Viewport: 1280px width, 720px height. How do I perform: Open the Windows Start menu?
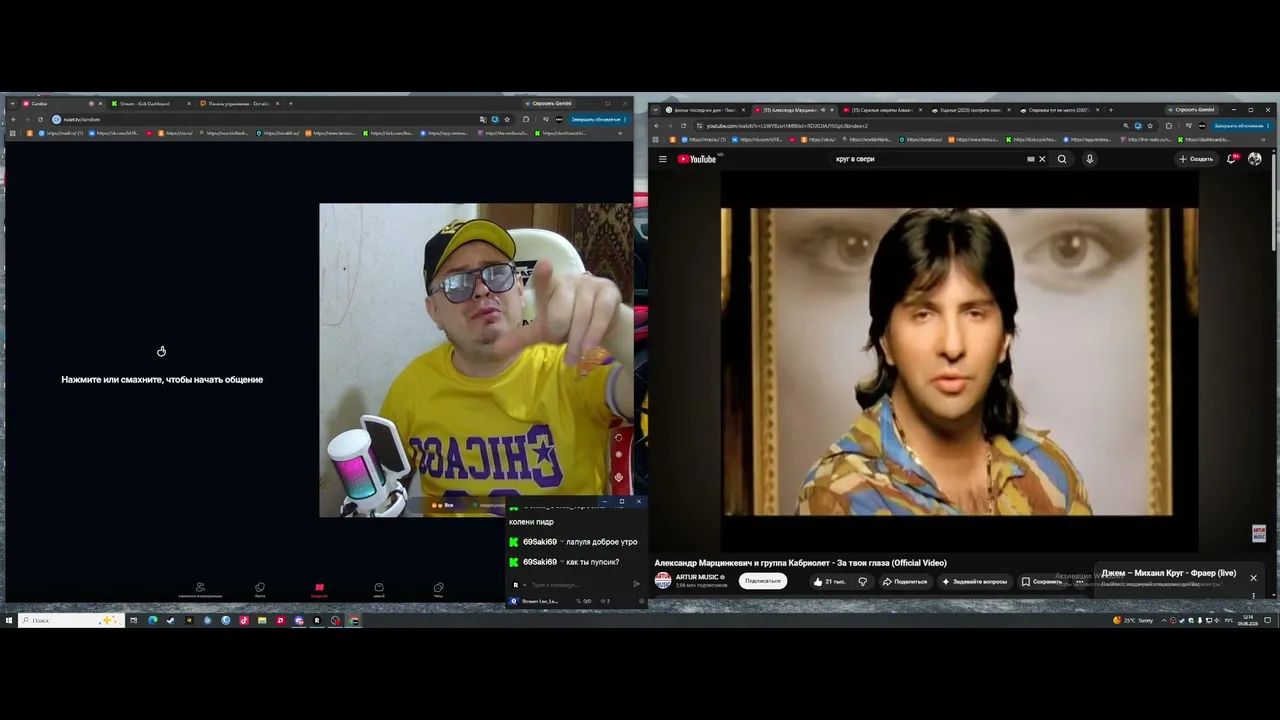click(9, 620)
